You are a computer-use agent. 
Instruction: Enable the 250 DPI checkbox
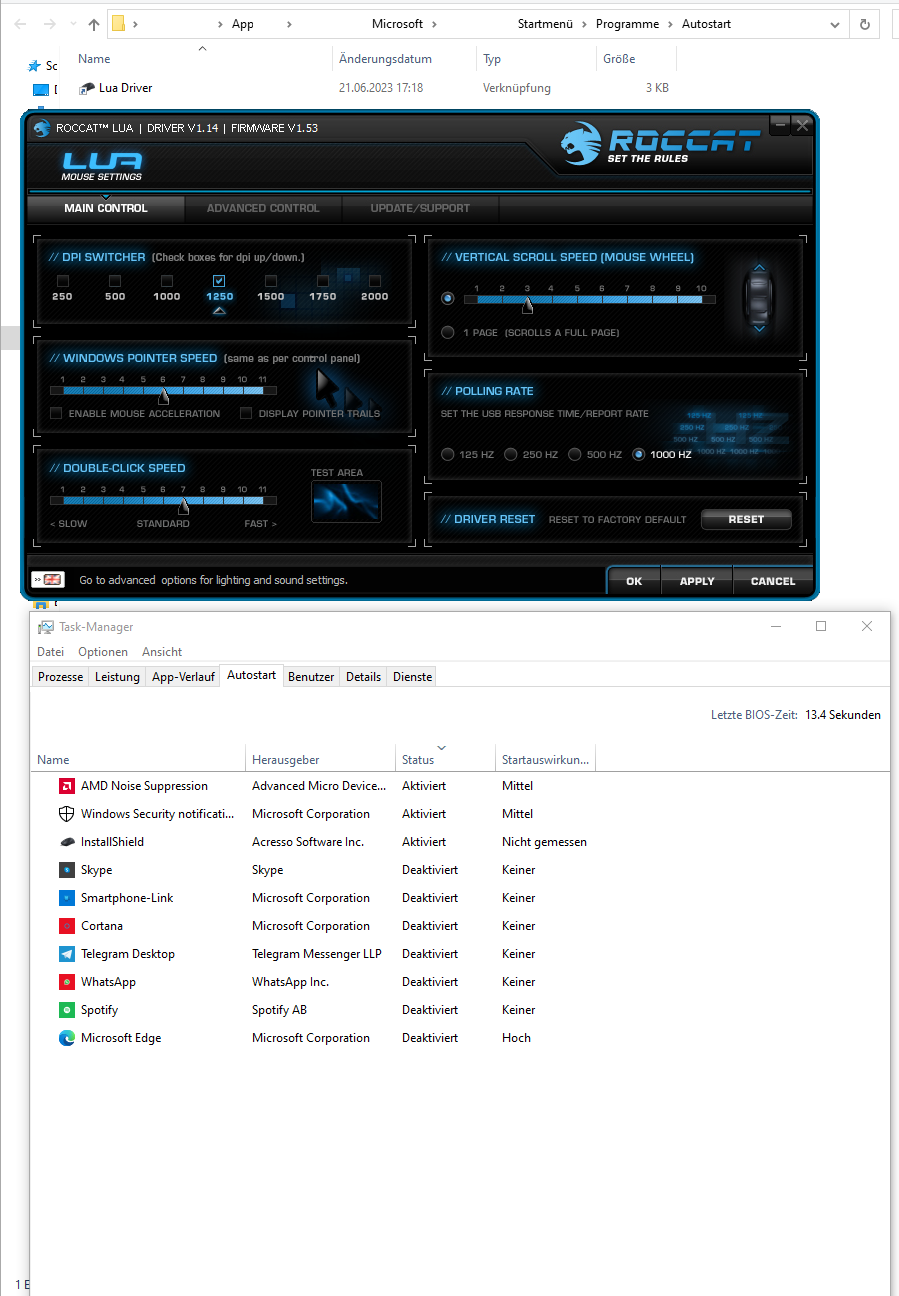[62, 281]
